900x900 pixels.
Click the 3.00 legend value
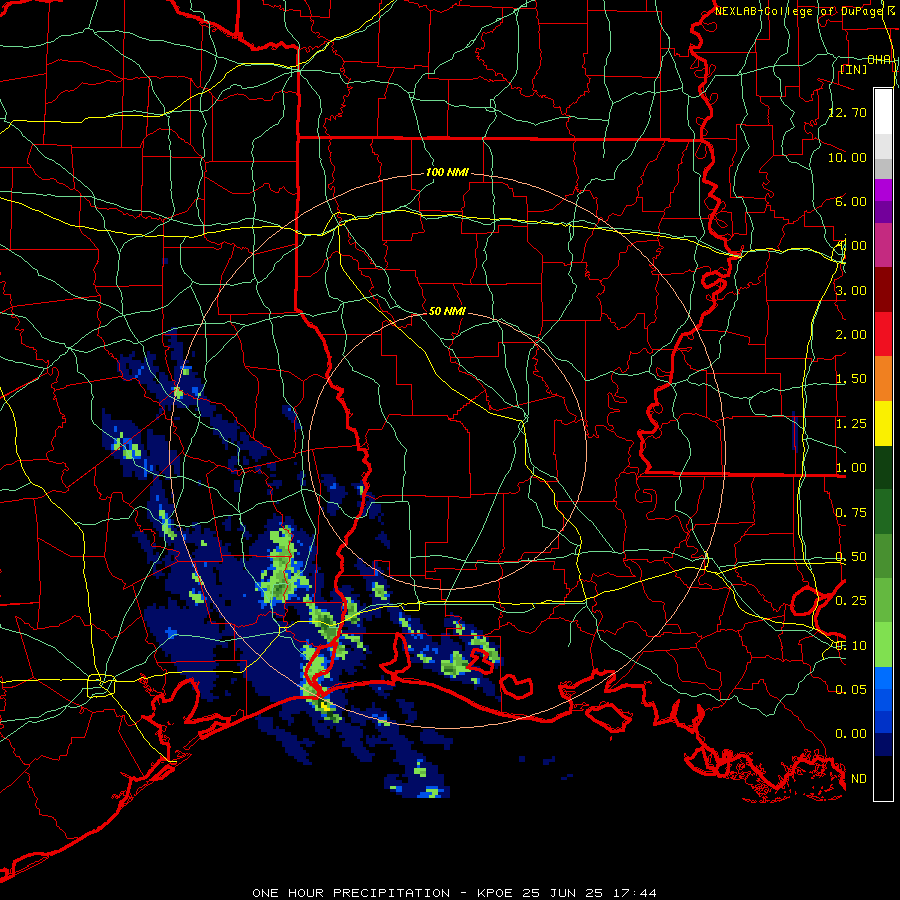click(851, 290)
